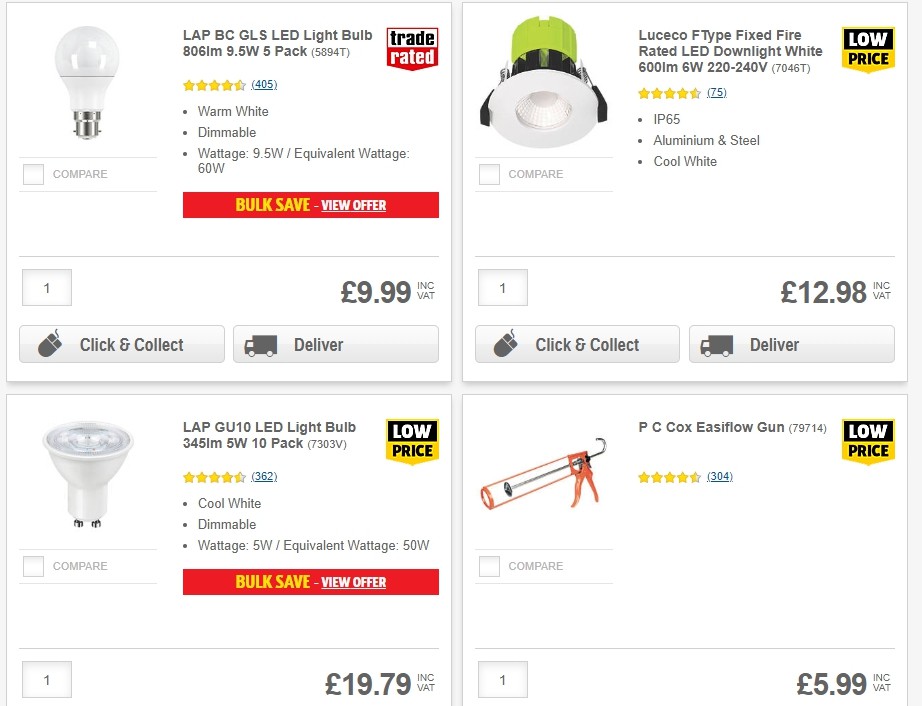Click LOW PRICE badge on GU10 bulb pack
Viewport: 922px width, 706px height.
point(411,440)
